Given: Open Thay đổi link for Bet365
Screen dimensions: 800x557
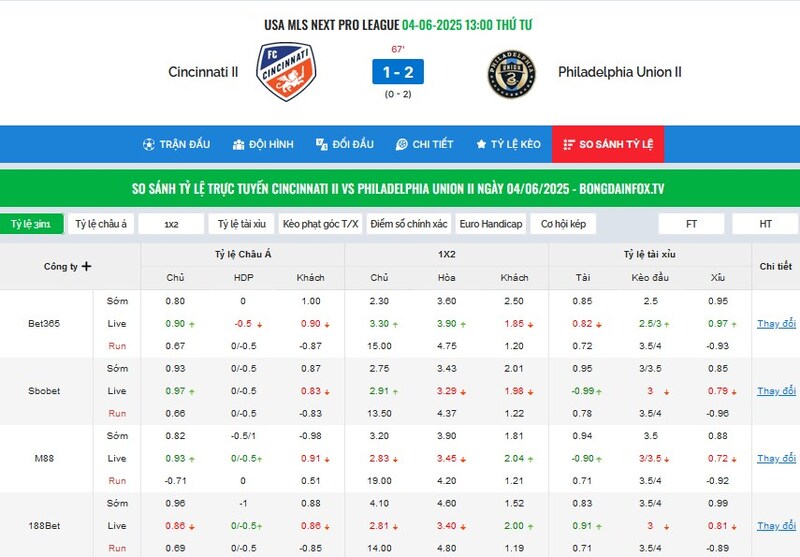Looking at the screenshot, I should click(776, 323).
